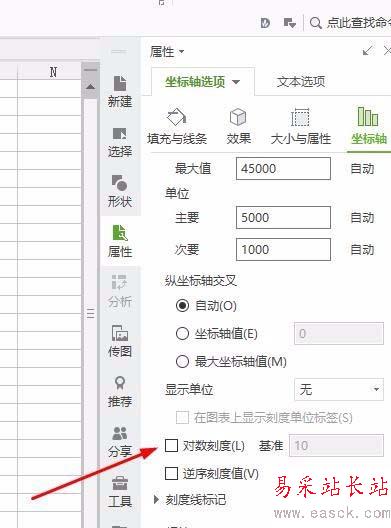Click the sidebar handle with three lines
The image size is (391, 528).
91,313
